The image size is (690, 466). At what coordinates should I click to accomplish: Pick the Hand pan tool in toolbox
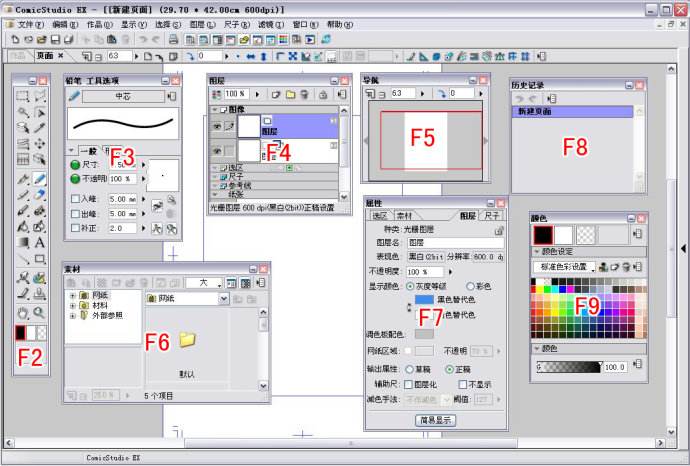[x=22, y=312]
